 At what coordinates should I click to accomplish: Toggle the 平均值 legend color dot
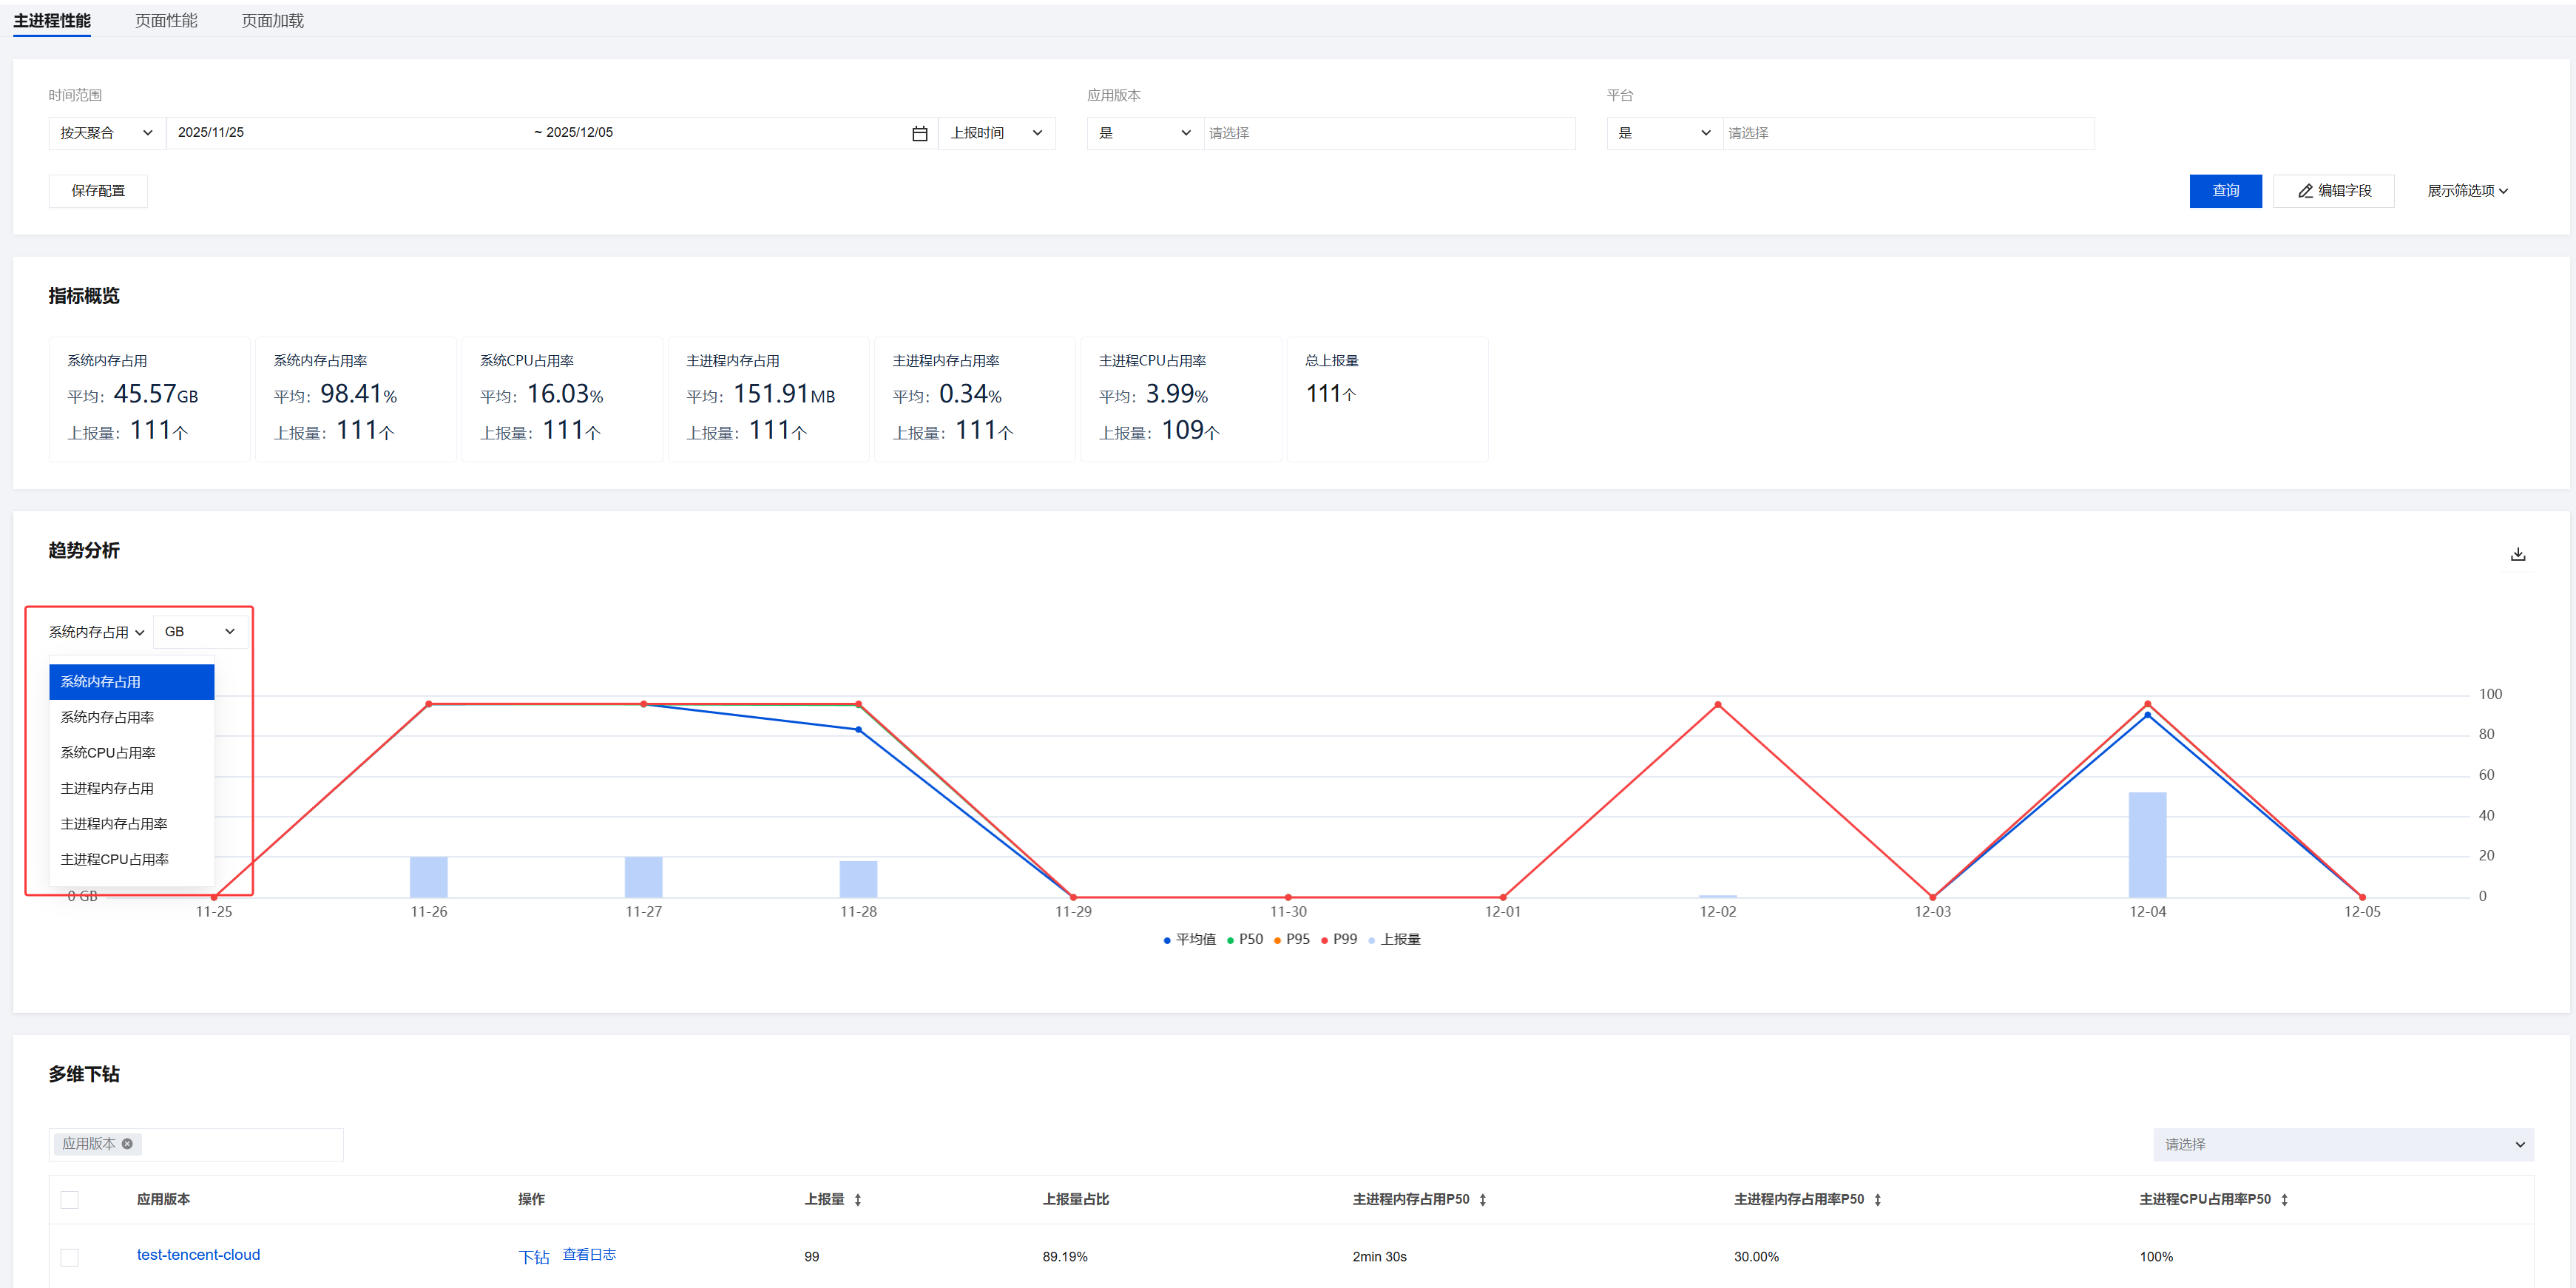click(1166, 940)
